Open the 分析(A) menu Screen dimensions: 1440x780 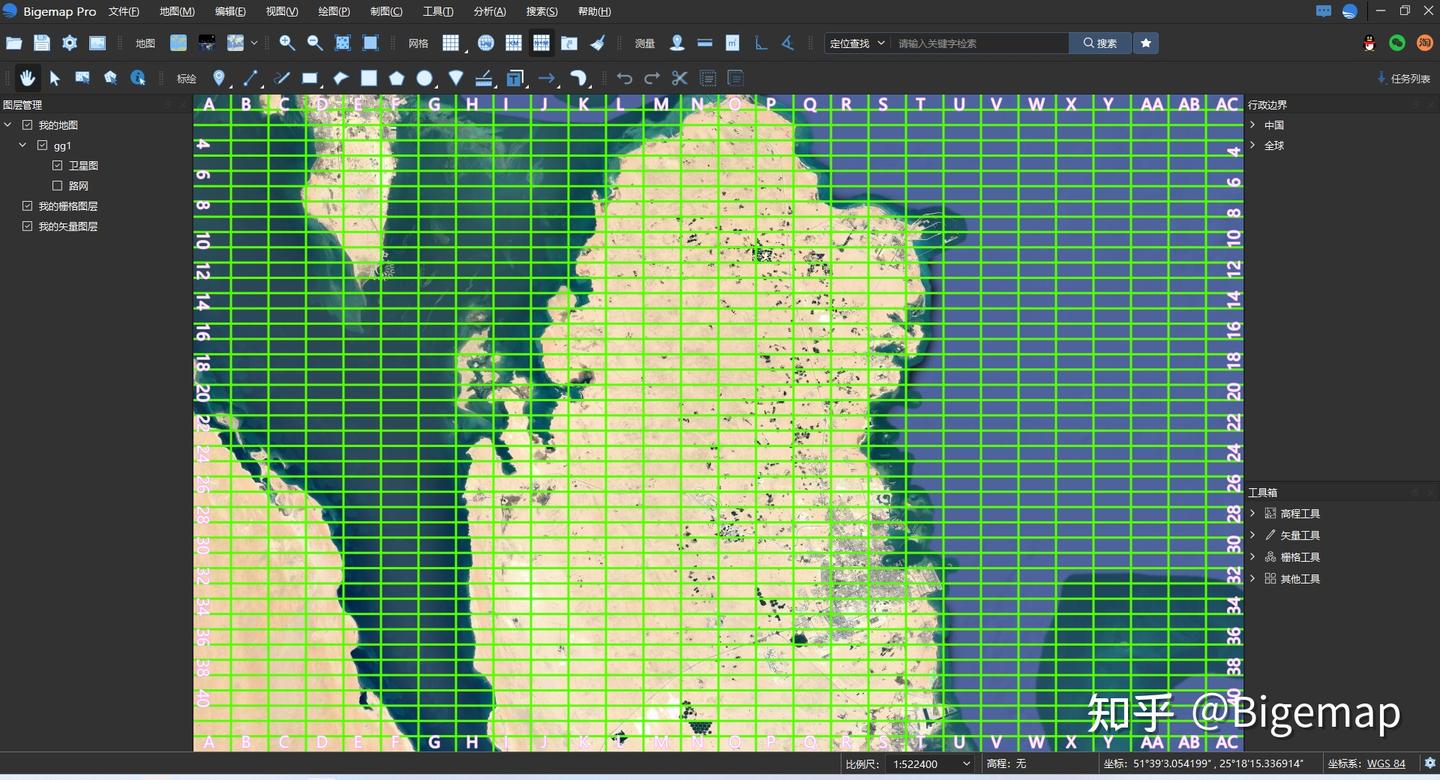(x=490, y=11)
